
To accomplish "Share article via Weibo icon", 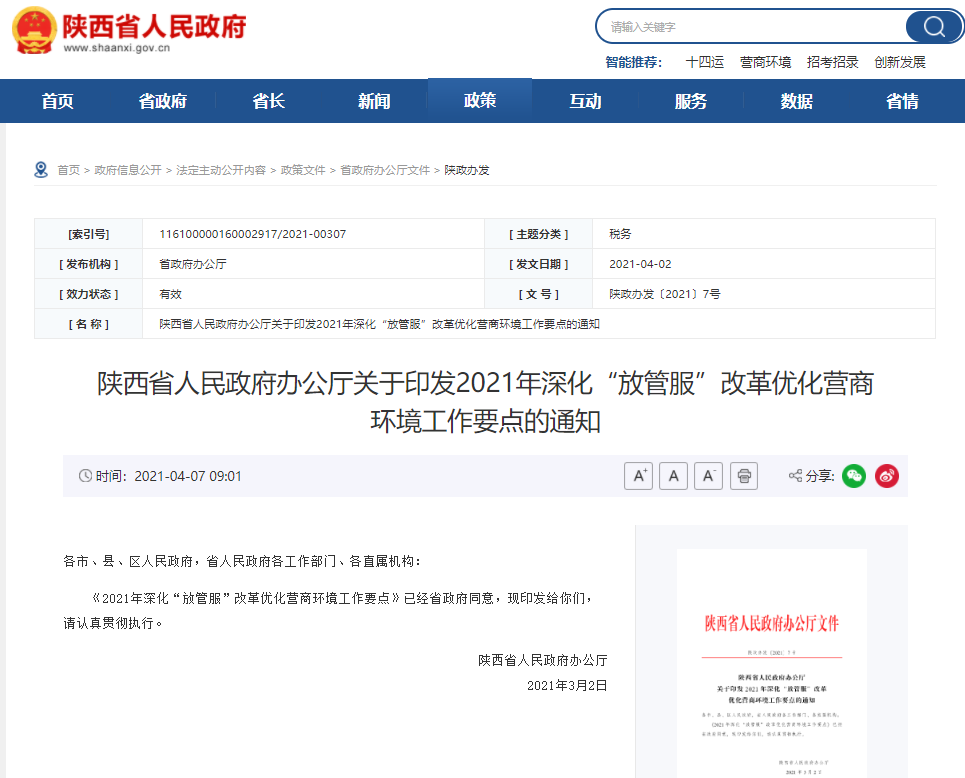I will 887,476.
